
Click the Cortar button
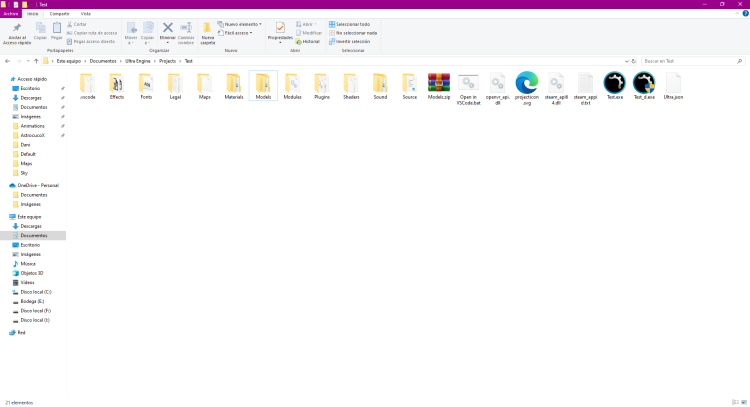click(x=77, y=24)
